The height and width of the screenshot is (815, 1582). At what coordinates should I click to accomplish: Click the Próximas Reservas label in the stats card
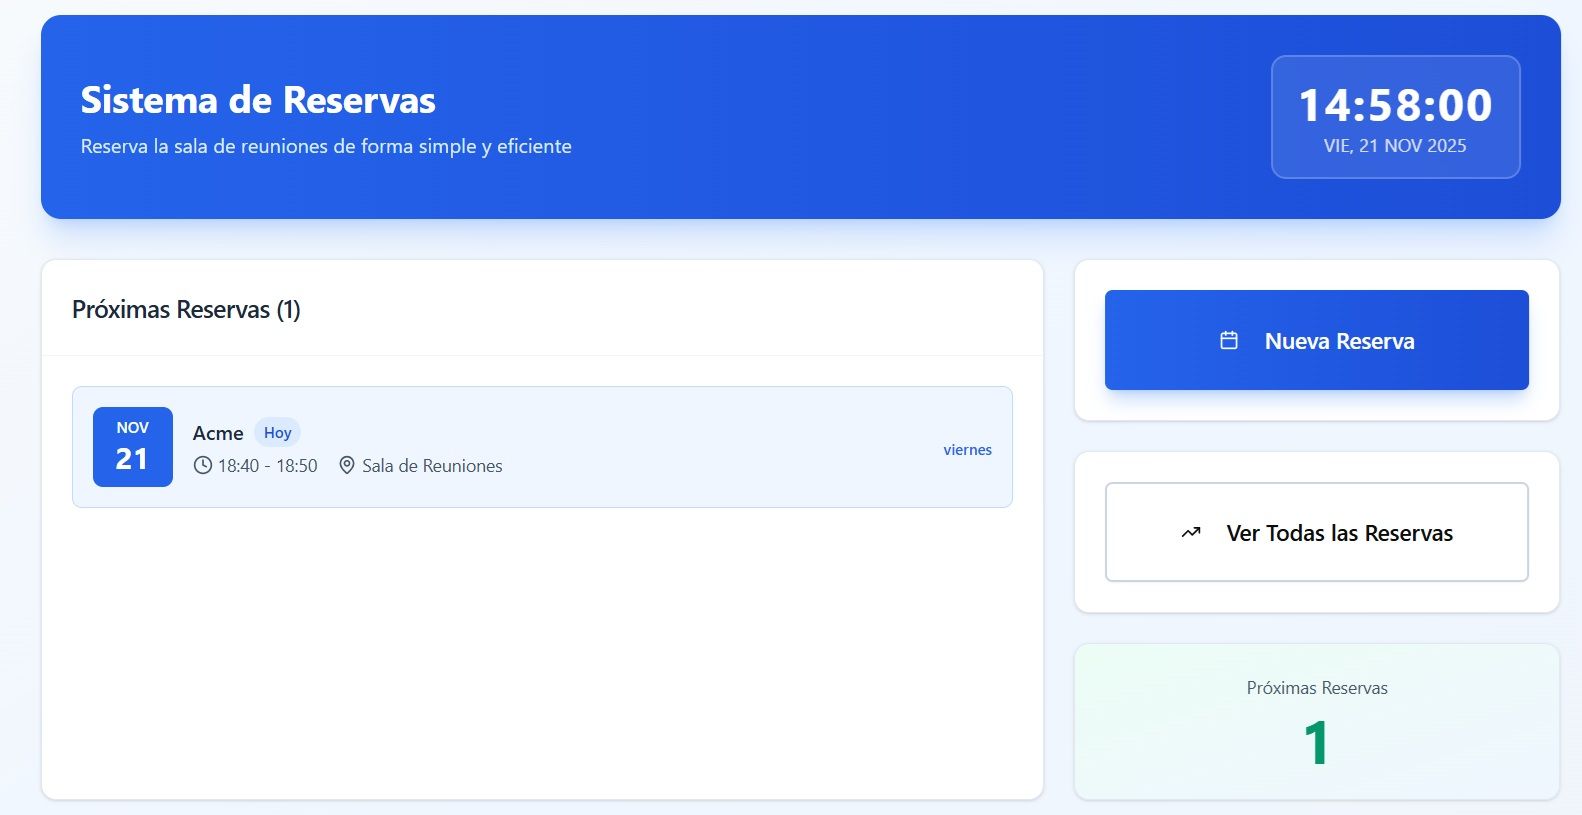coord(1317,688)
